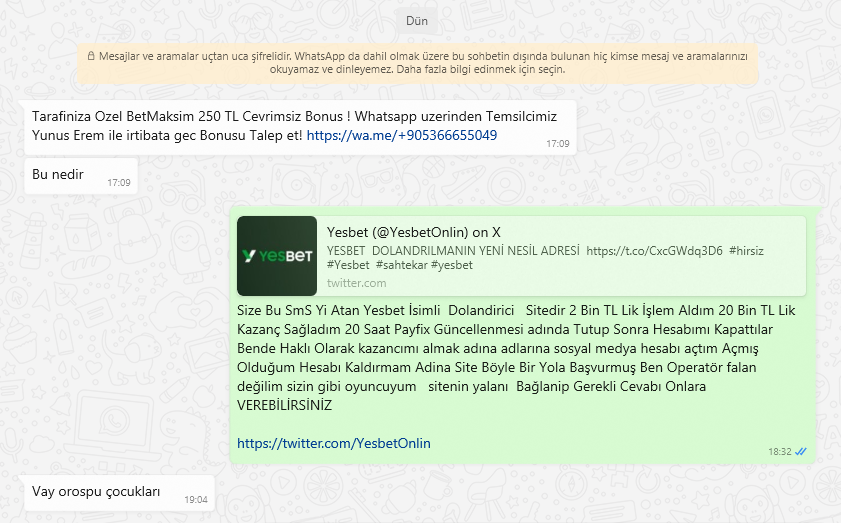Open the Yesbet (@YesbetOnlin) on X preview title
This screenshot has width=841, height=523.
[x=414, y=232]
